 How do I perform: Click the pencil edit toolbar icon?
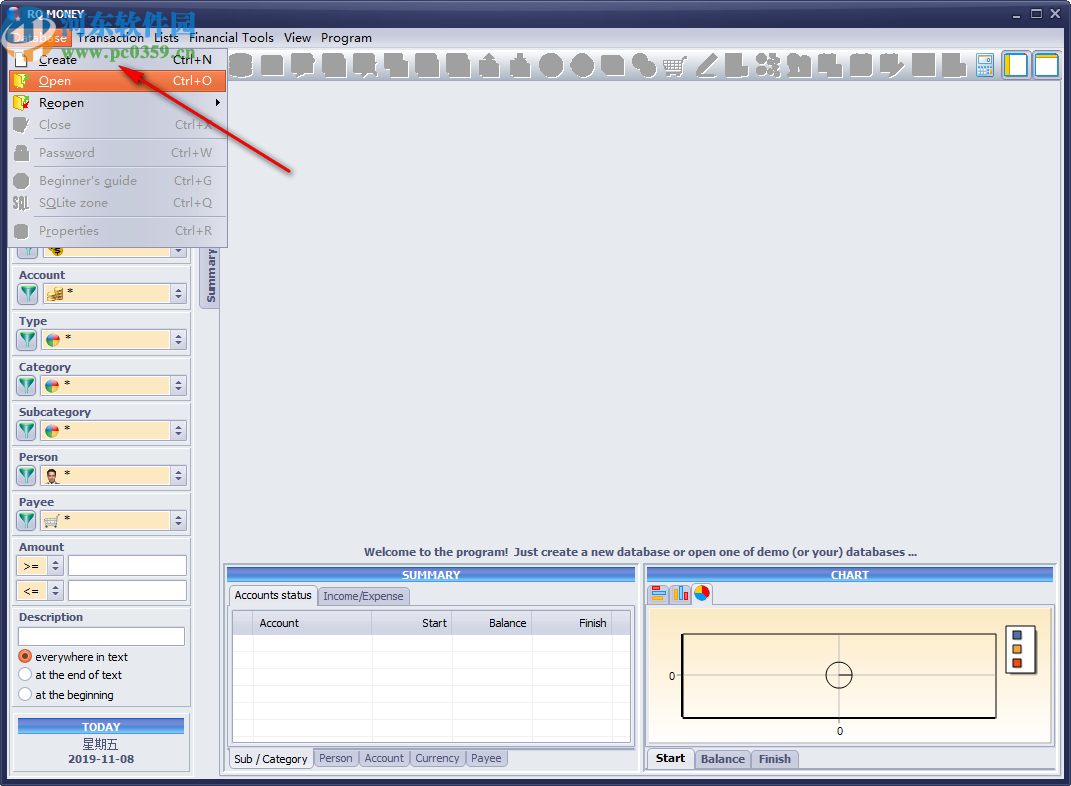pyautogui.click(x=706, y=66)
